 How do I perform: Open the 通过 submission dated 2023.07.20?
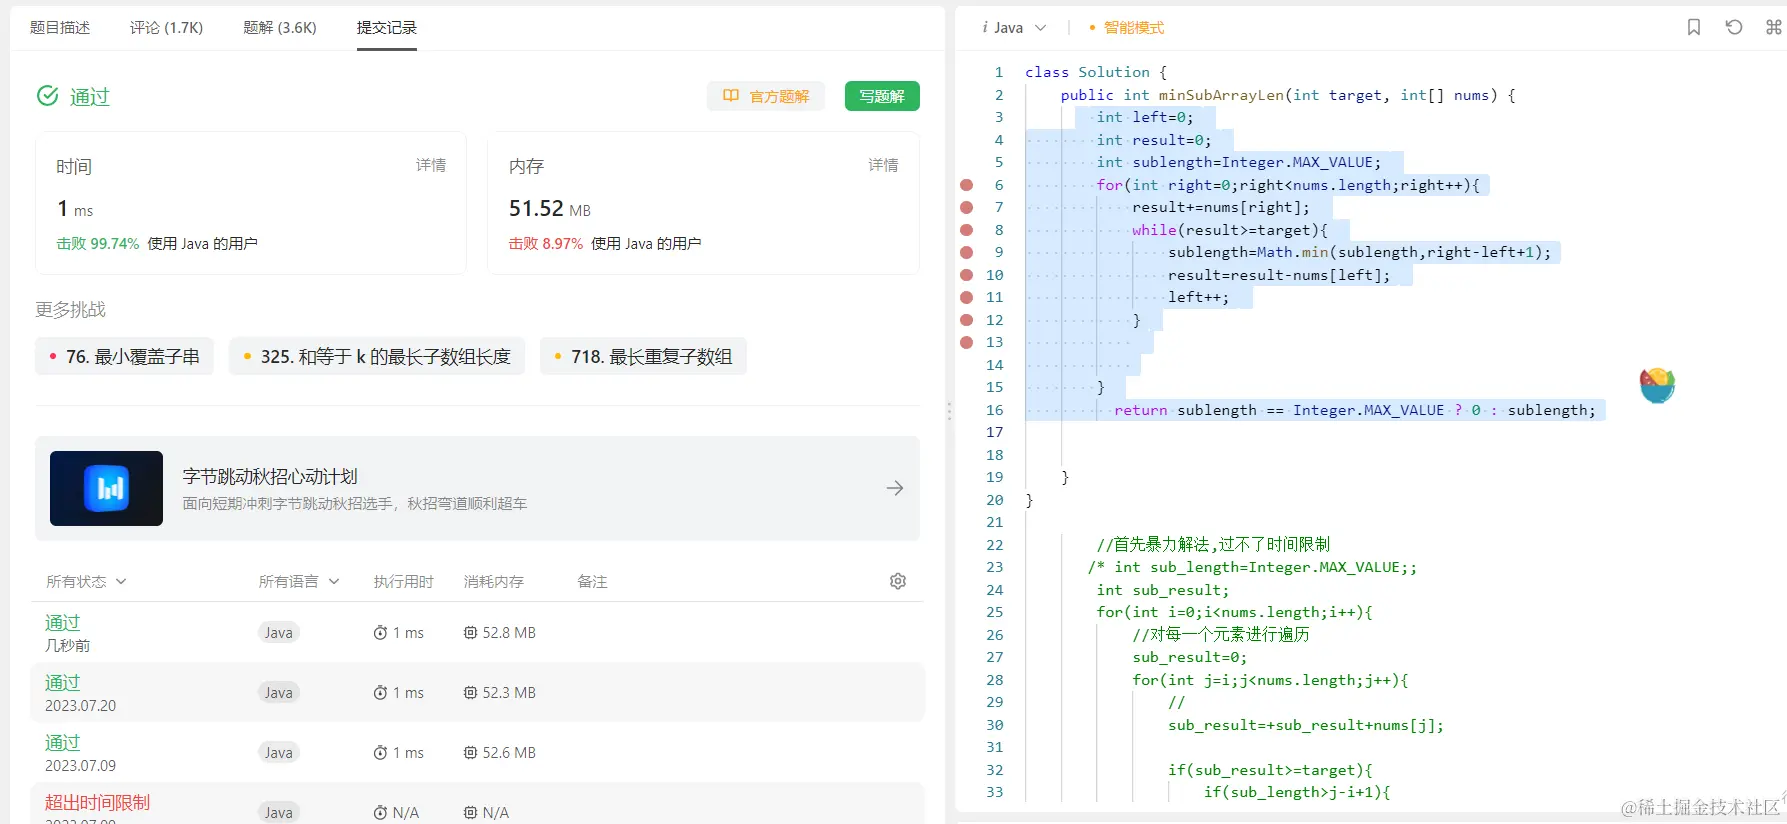[62, 683]
